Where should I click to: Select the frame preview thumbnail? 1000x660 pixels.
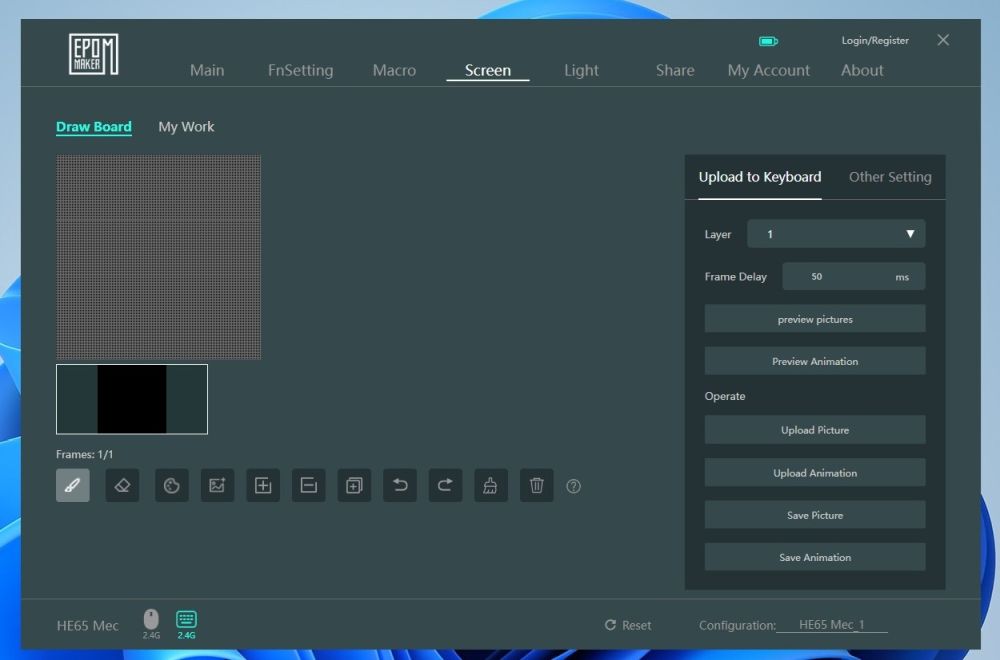pos(132,399)
